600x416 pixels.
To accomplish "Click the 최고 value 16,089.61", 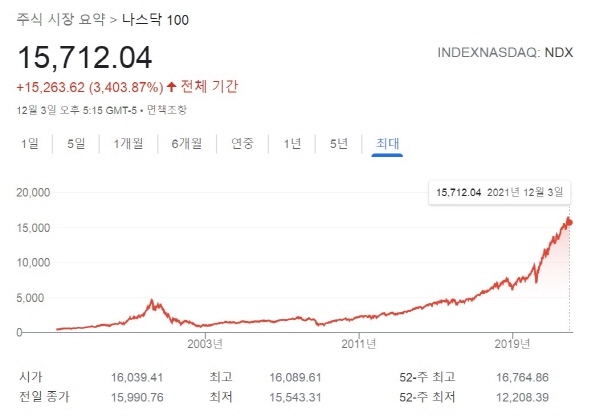I will pos(295,378).
